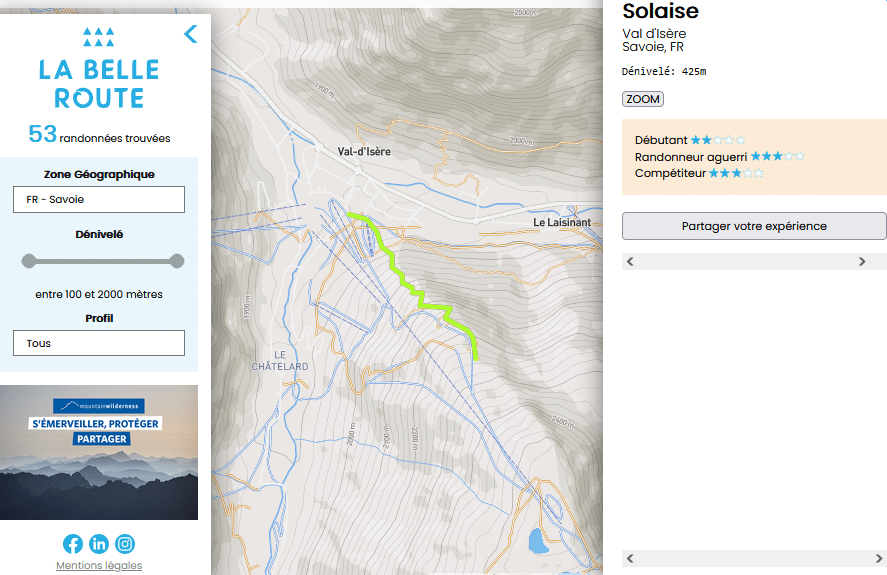Click the lower scrollbar right arrow

[x=879, y=559]
